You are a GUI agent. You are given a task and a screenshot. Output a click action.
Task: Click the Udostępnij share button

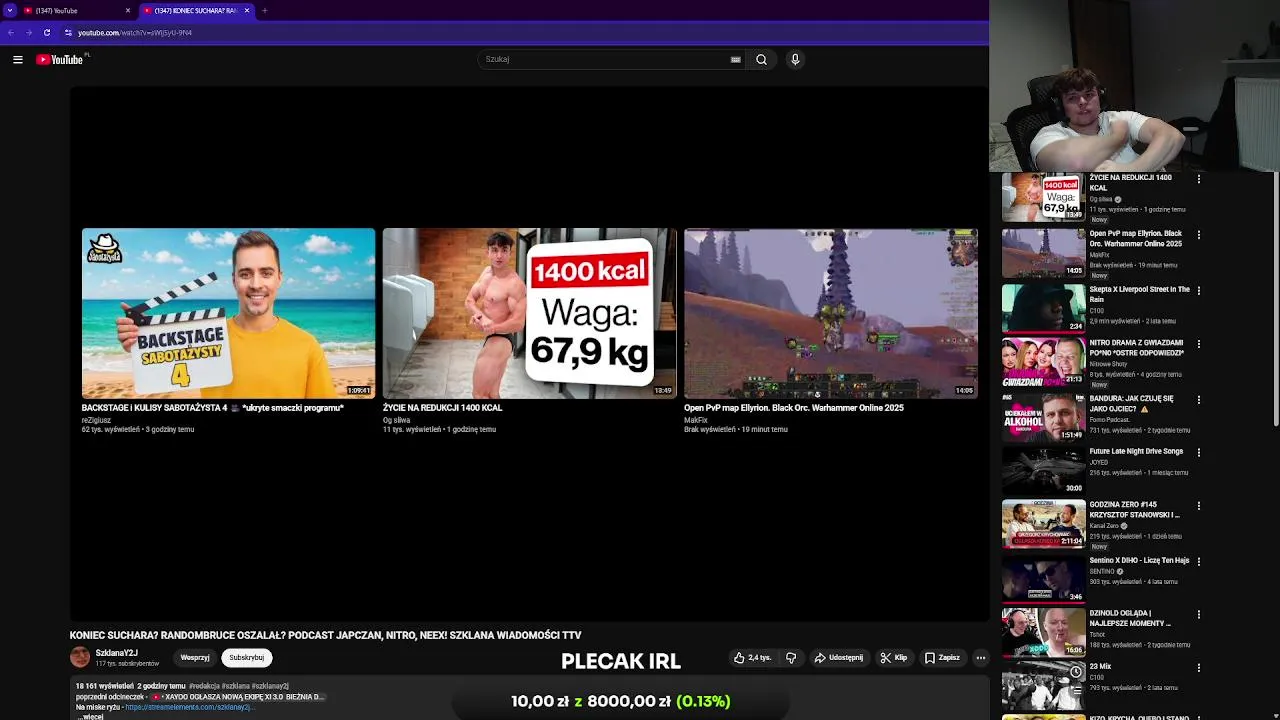(x=838, y=658)
